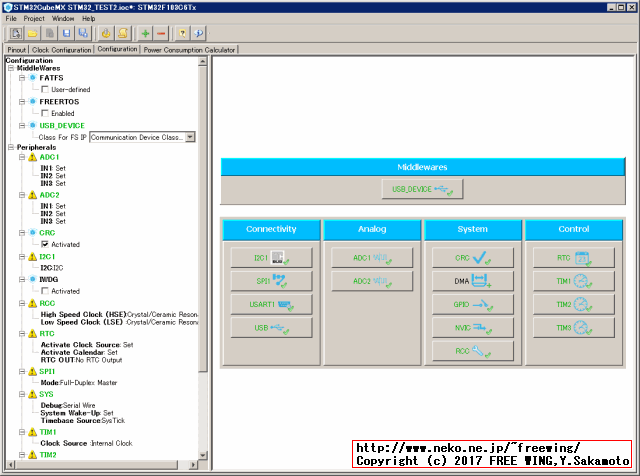The image size is (640, 476).
Task: Click the Save floppy disk icon
Action: point(67,33)
